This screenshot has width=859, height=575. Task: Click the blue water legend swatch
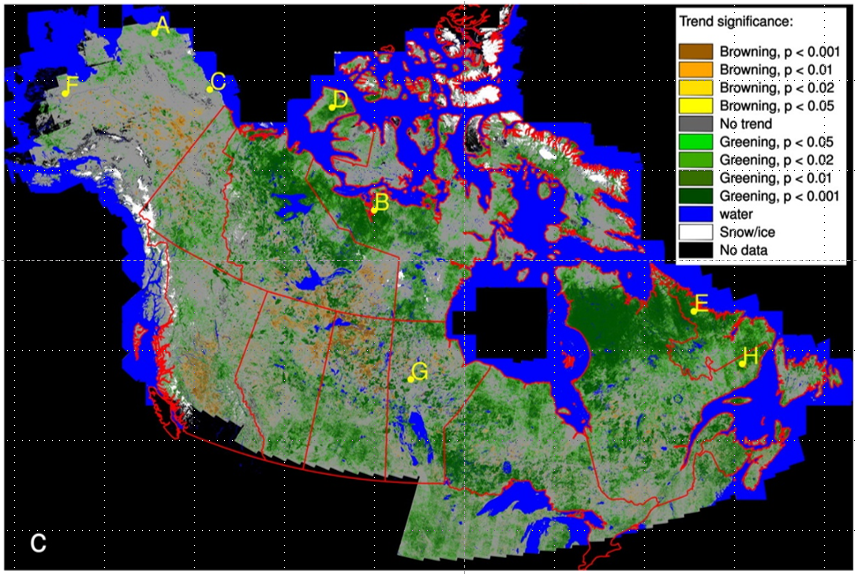[x=696, y=213]
